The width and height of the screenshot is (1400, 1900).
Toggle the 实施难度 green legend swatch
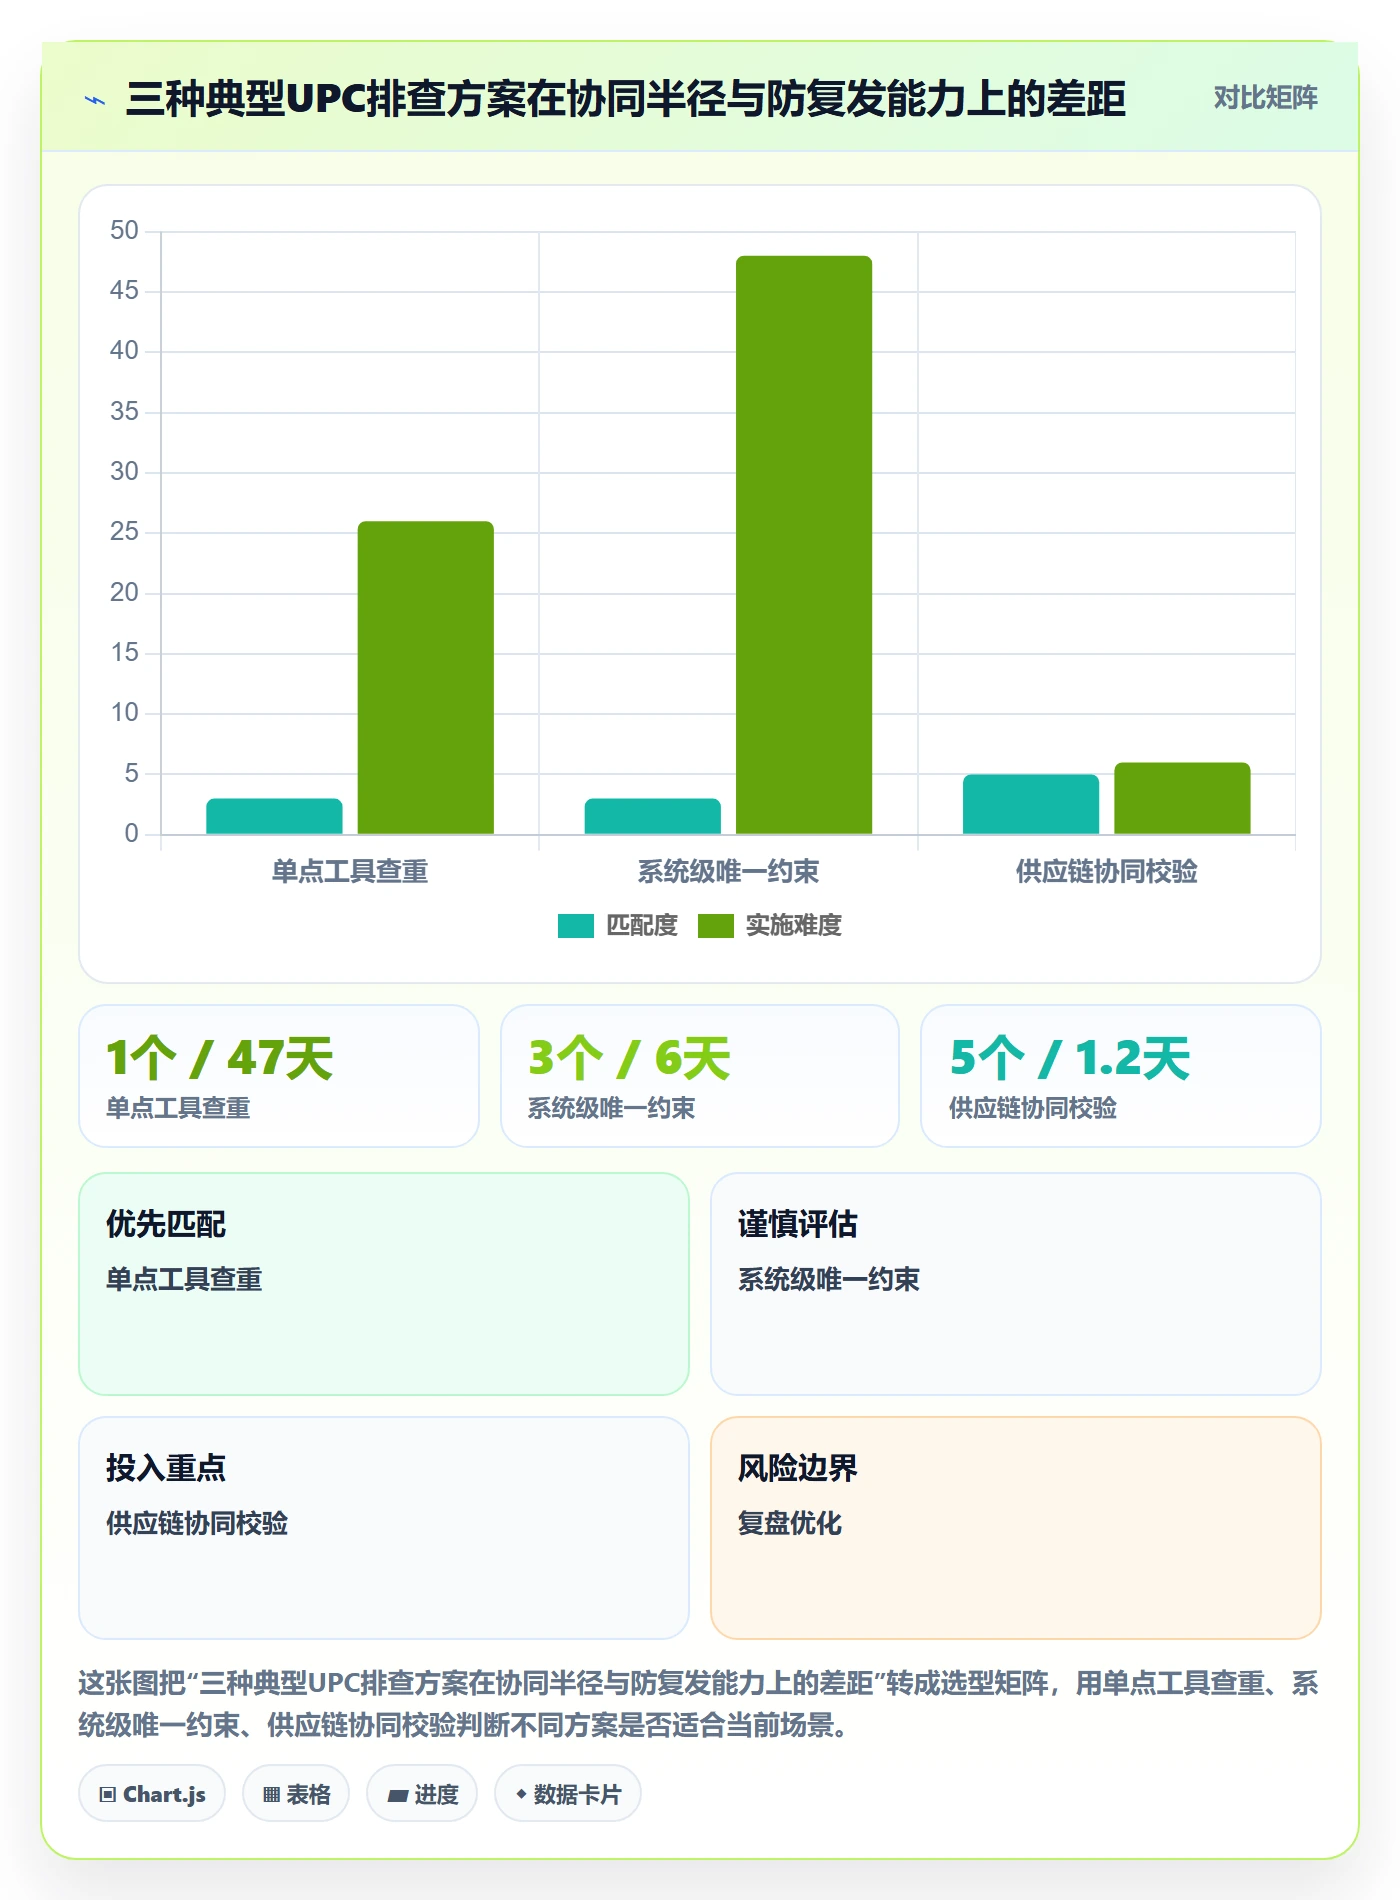coord(715,926)
